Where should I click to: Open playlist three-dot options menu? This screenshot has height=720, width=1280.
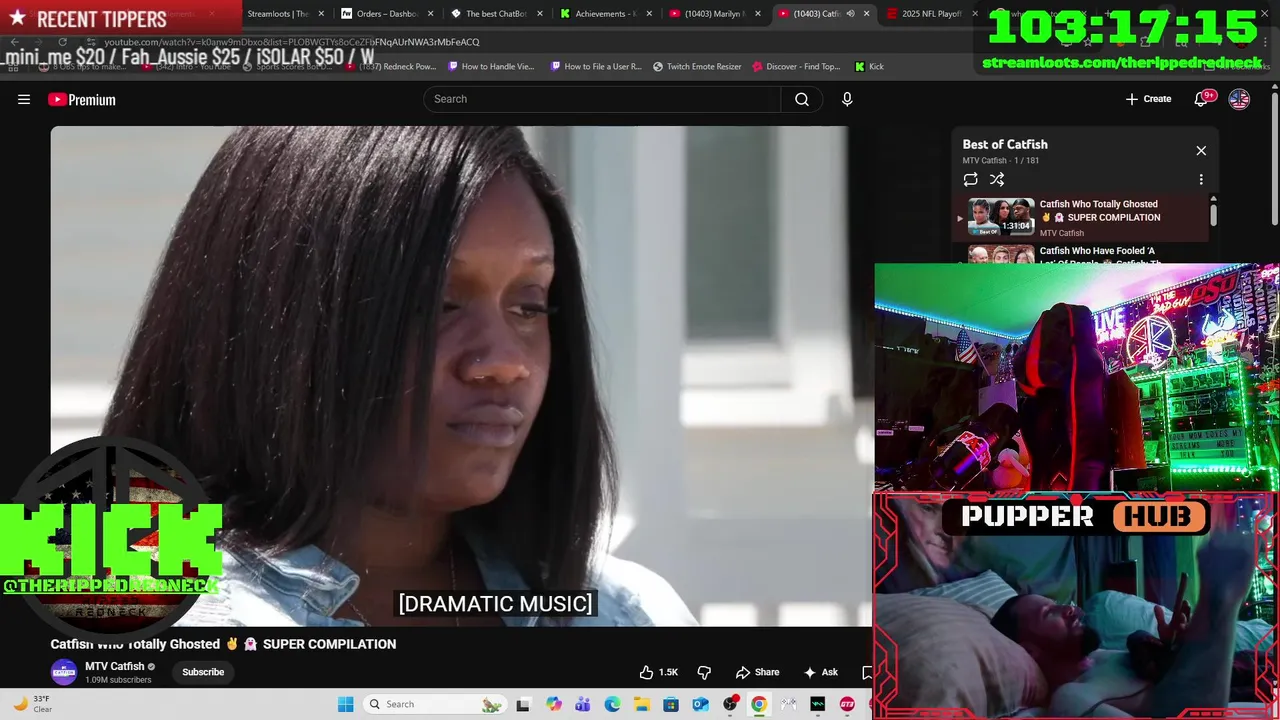point(1201,180)
